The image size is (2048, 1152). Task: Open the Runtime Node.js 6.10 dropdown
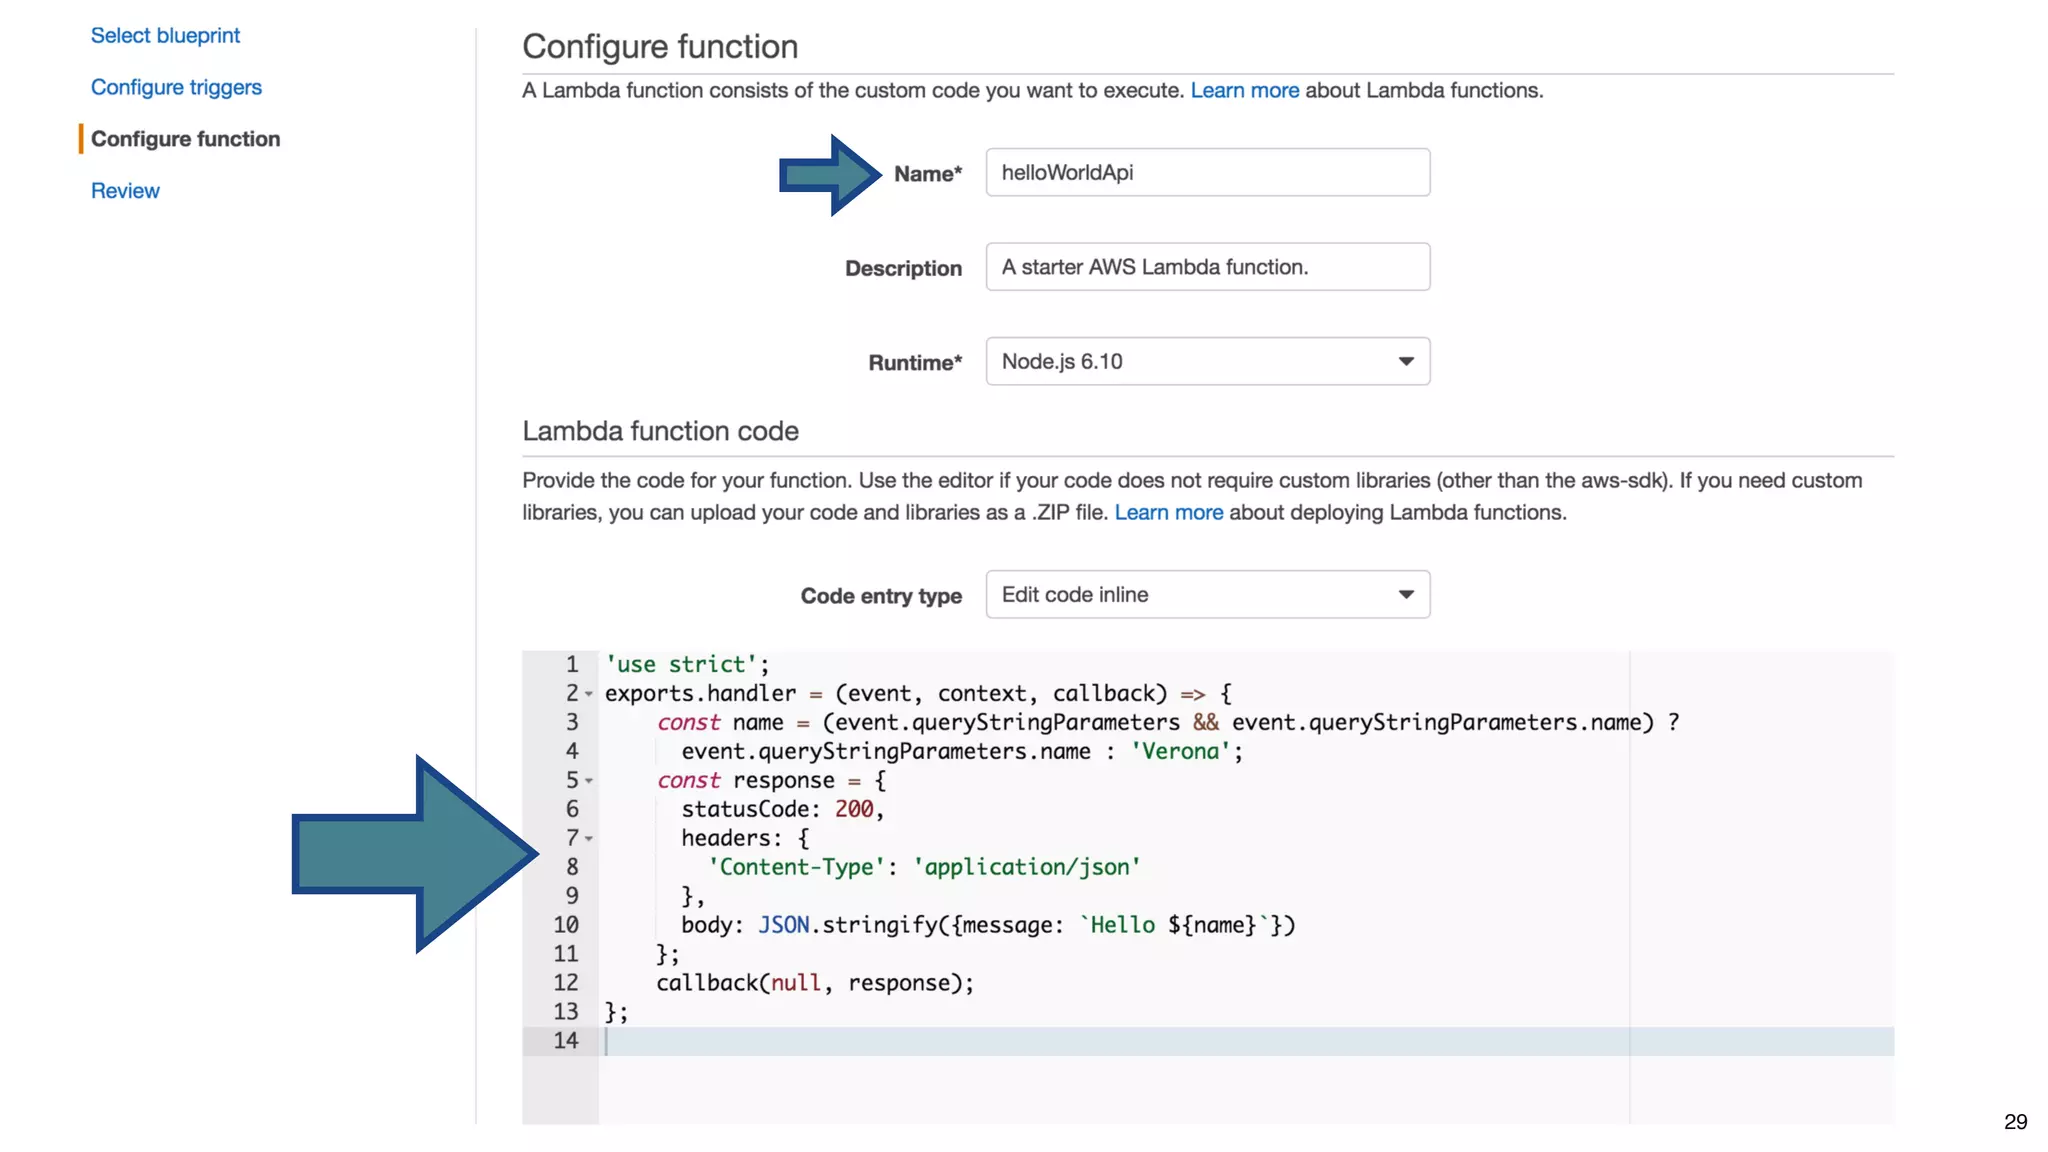click(1207, 362)
